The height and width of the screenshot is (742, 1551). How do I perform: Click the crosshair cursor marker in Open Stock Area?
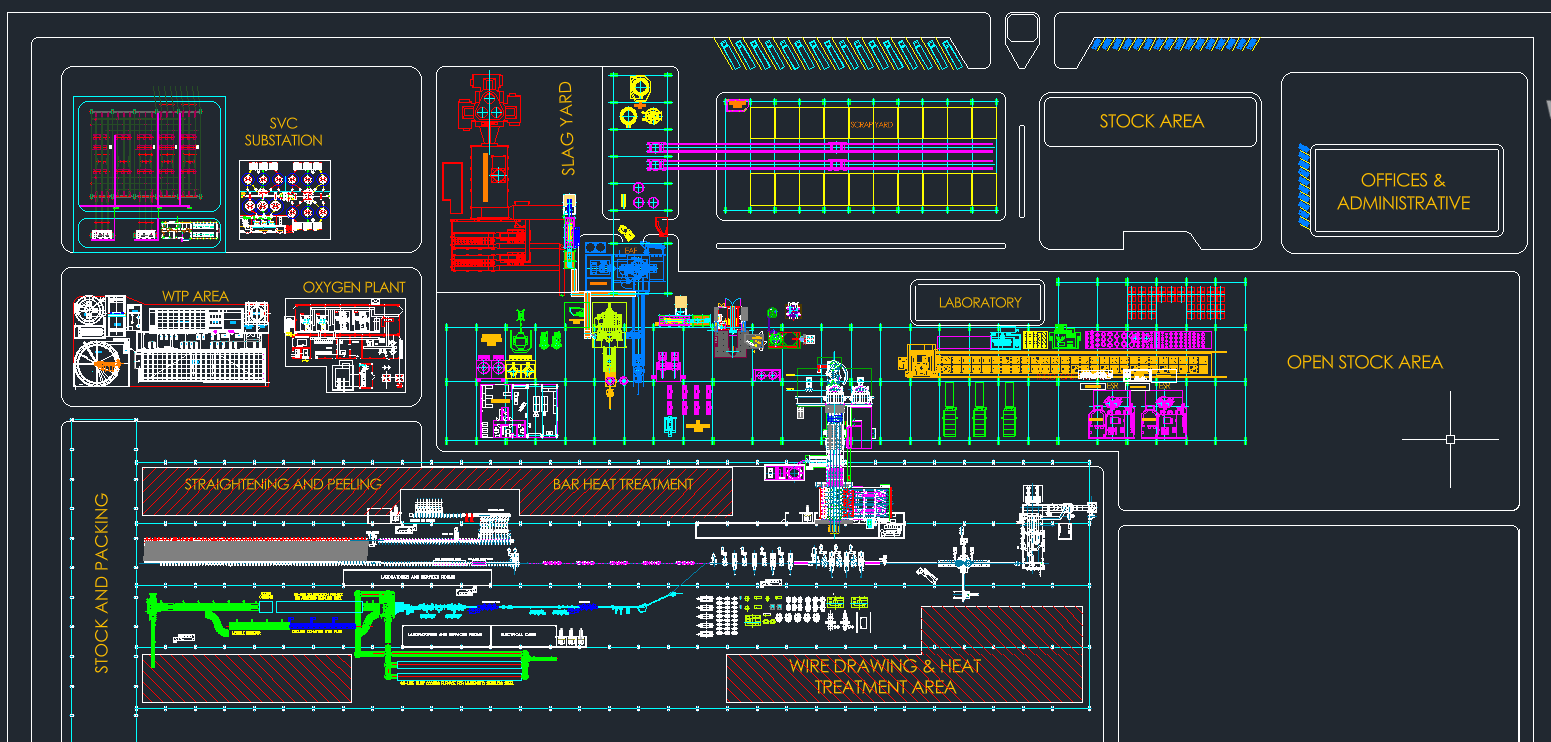(x=1451, y=438)
